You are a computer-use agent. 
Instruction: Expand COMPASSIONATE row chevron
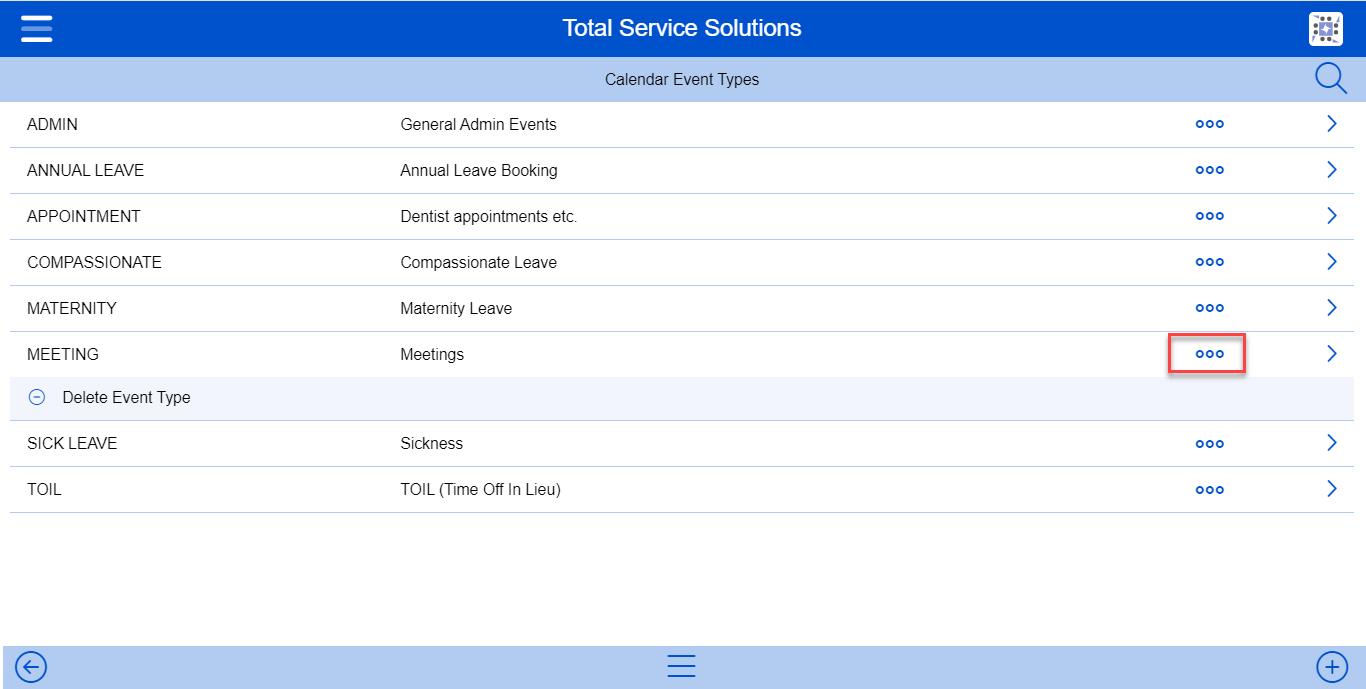tap(1331, 262)
